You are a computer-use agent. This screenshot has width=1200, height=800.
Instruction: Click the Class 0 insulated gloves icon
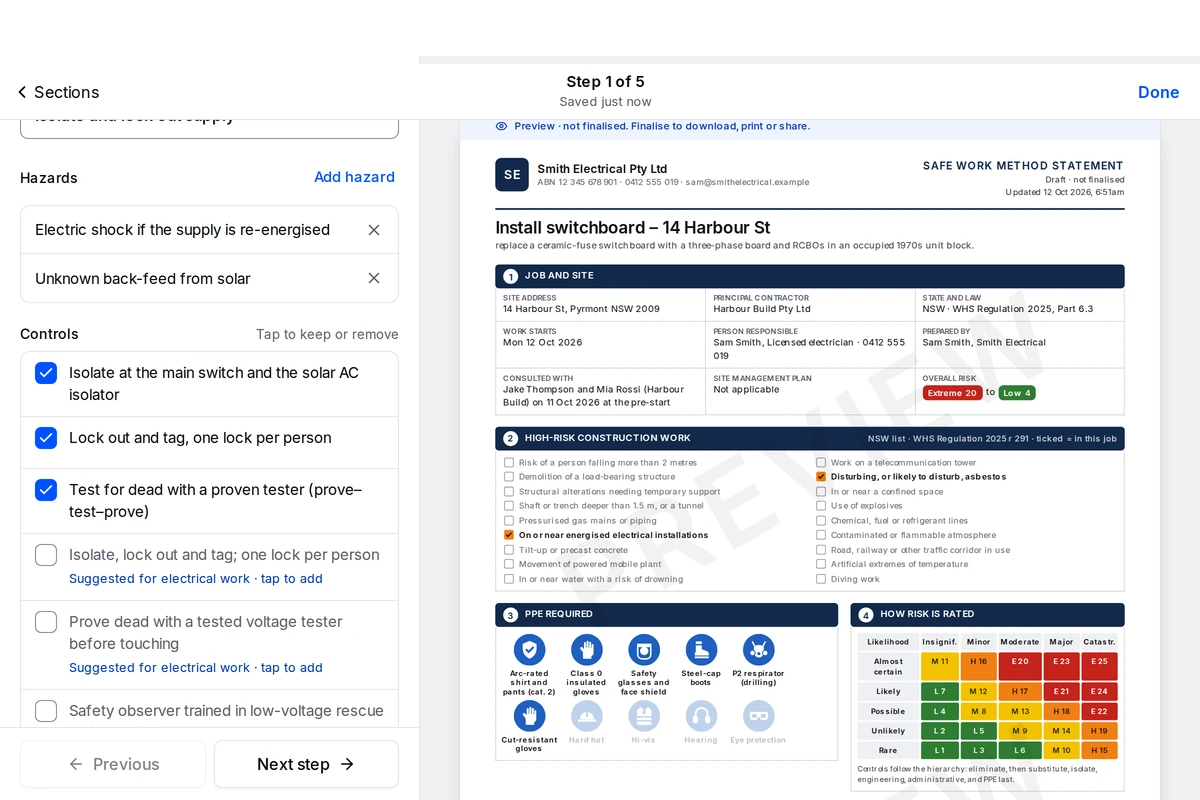[586, 650]
